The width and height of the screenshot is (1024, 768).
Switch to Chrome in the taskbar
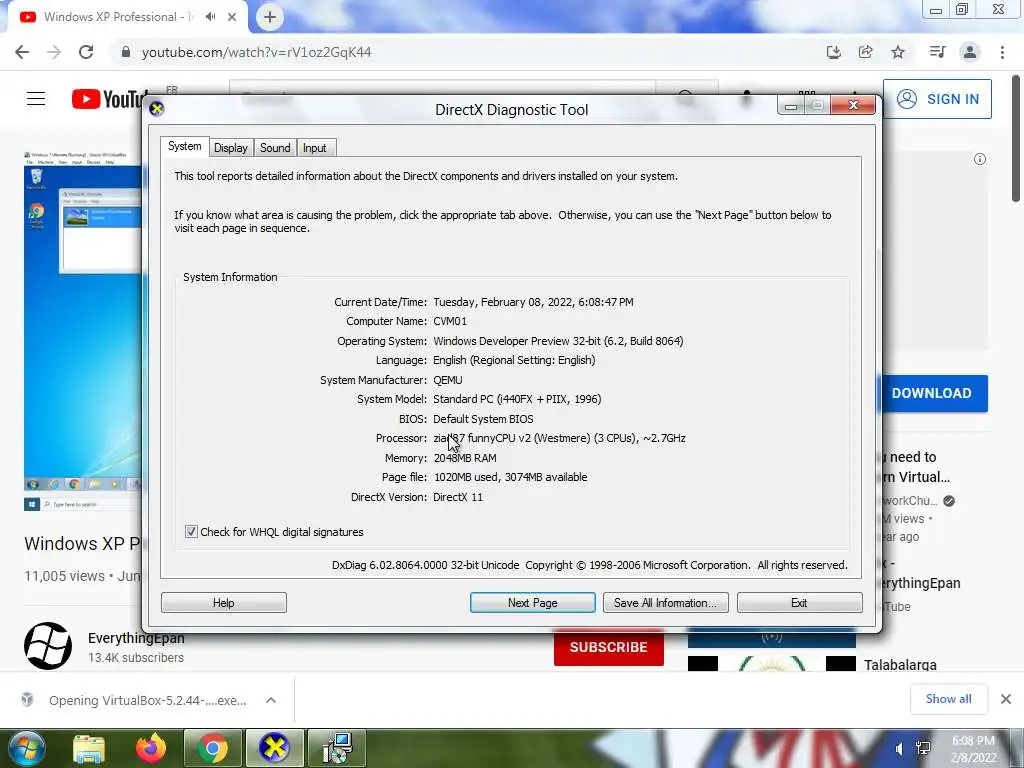tap(213, 748)
